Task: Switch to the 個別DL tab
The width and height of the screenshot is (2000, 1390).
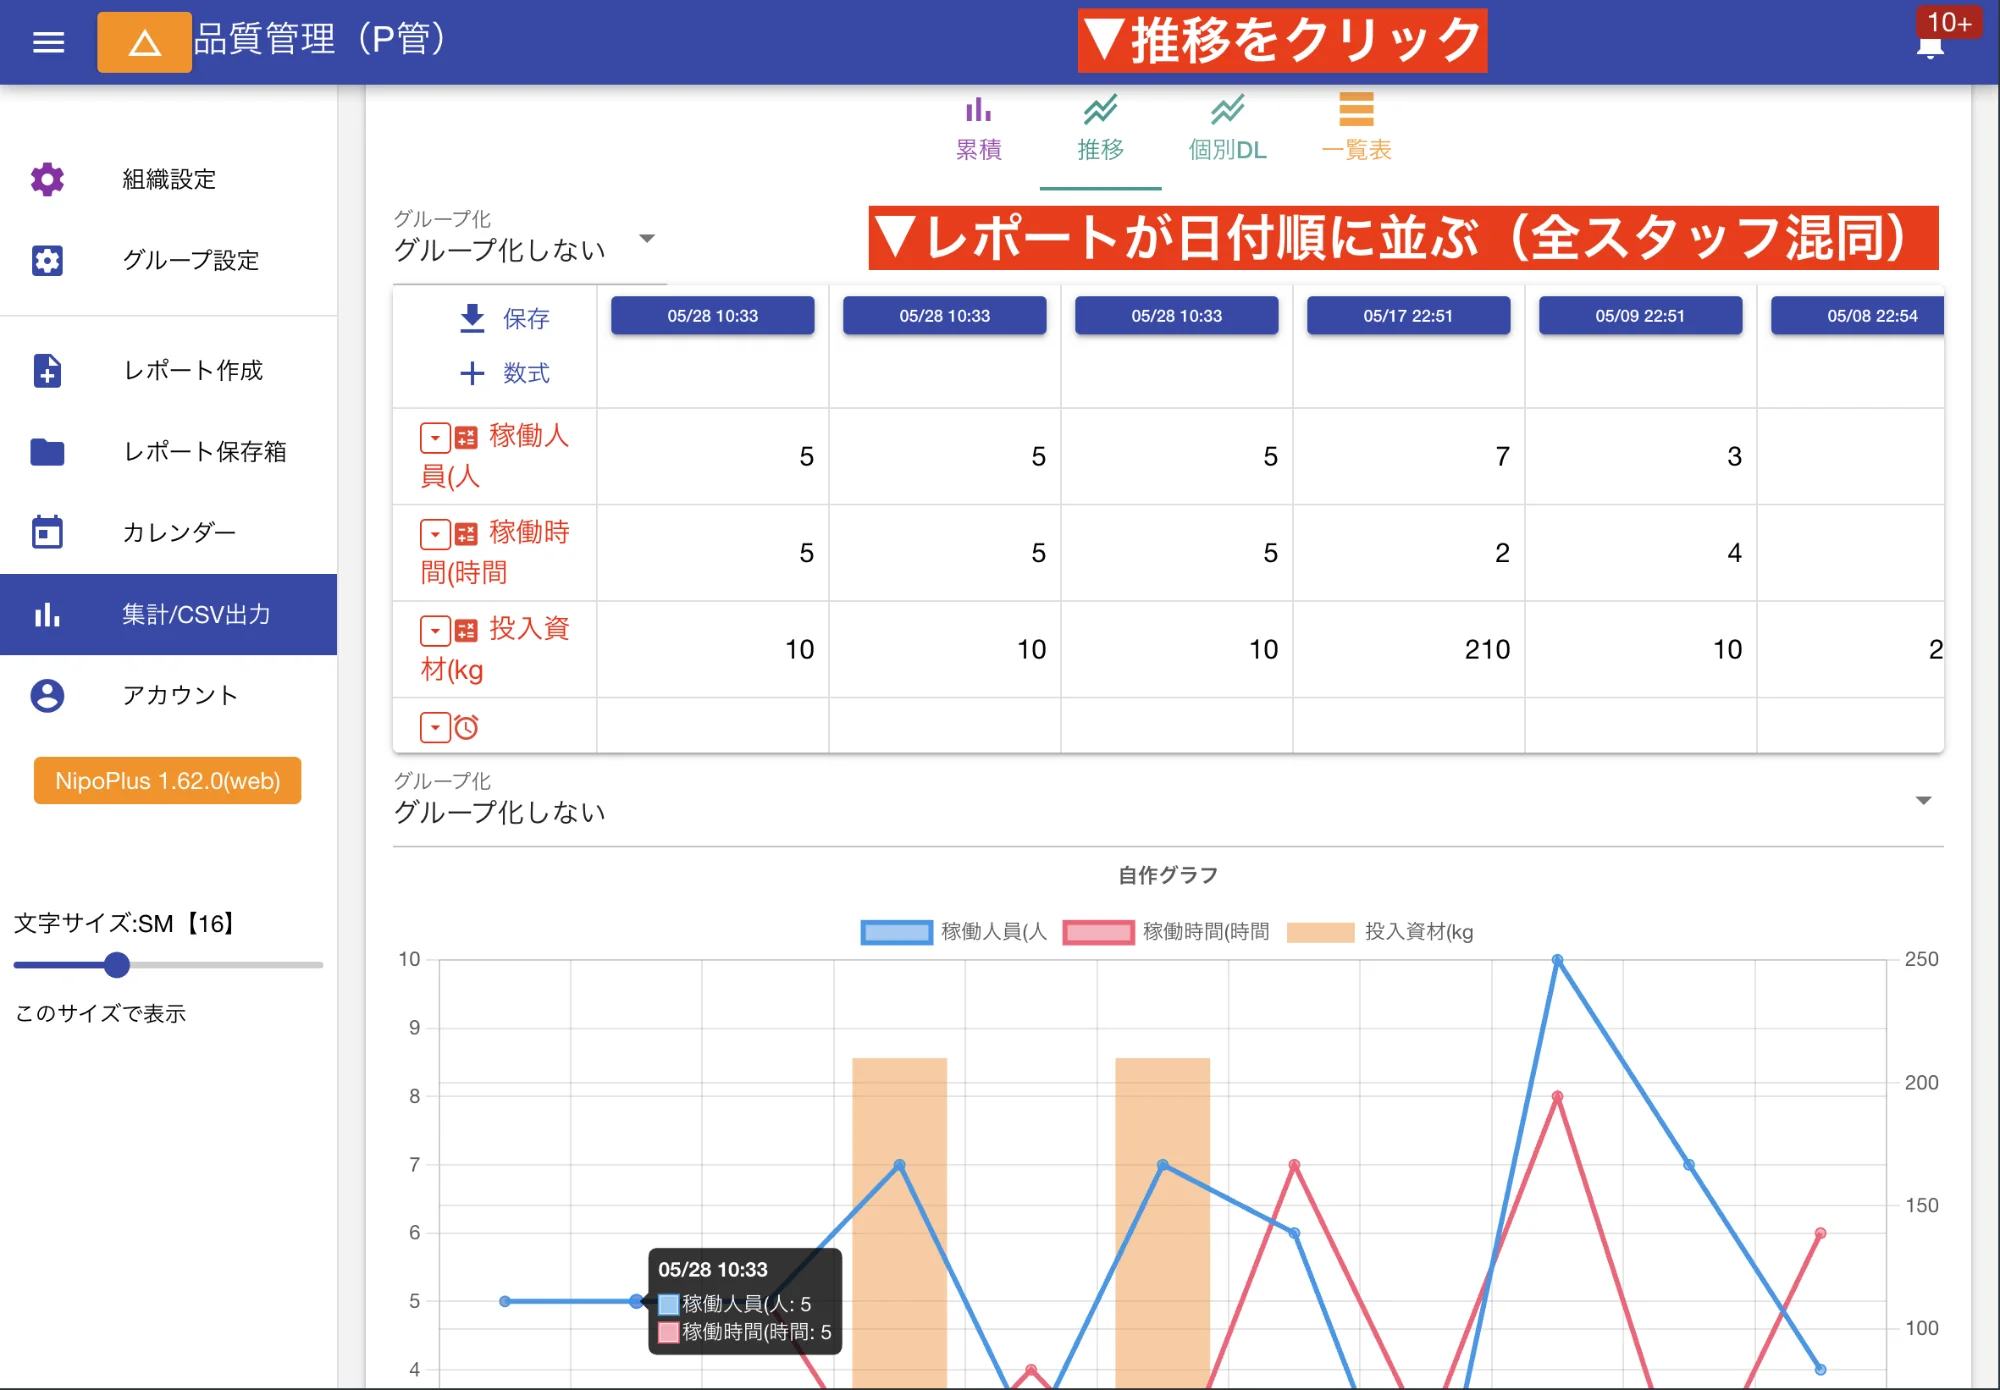Action: point(1227,130)
